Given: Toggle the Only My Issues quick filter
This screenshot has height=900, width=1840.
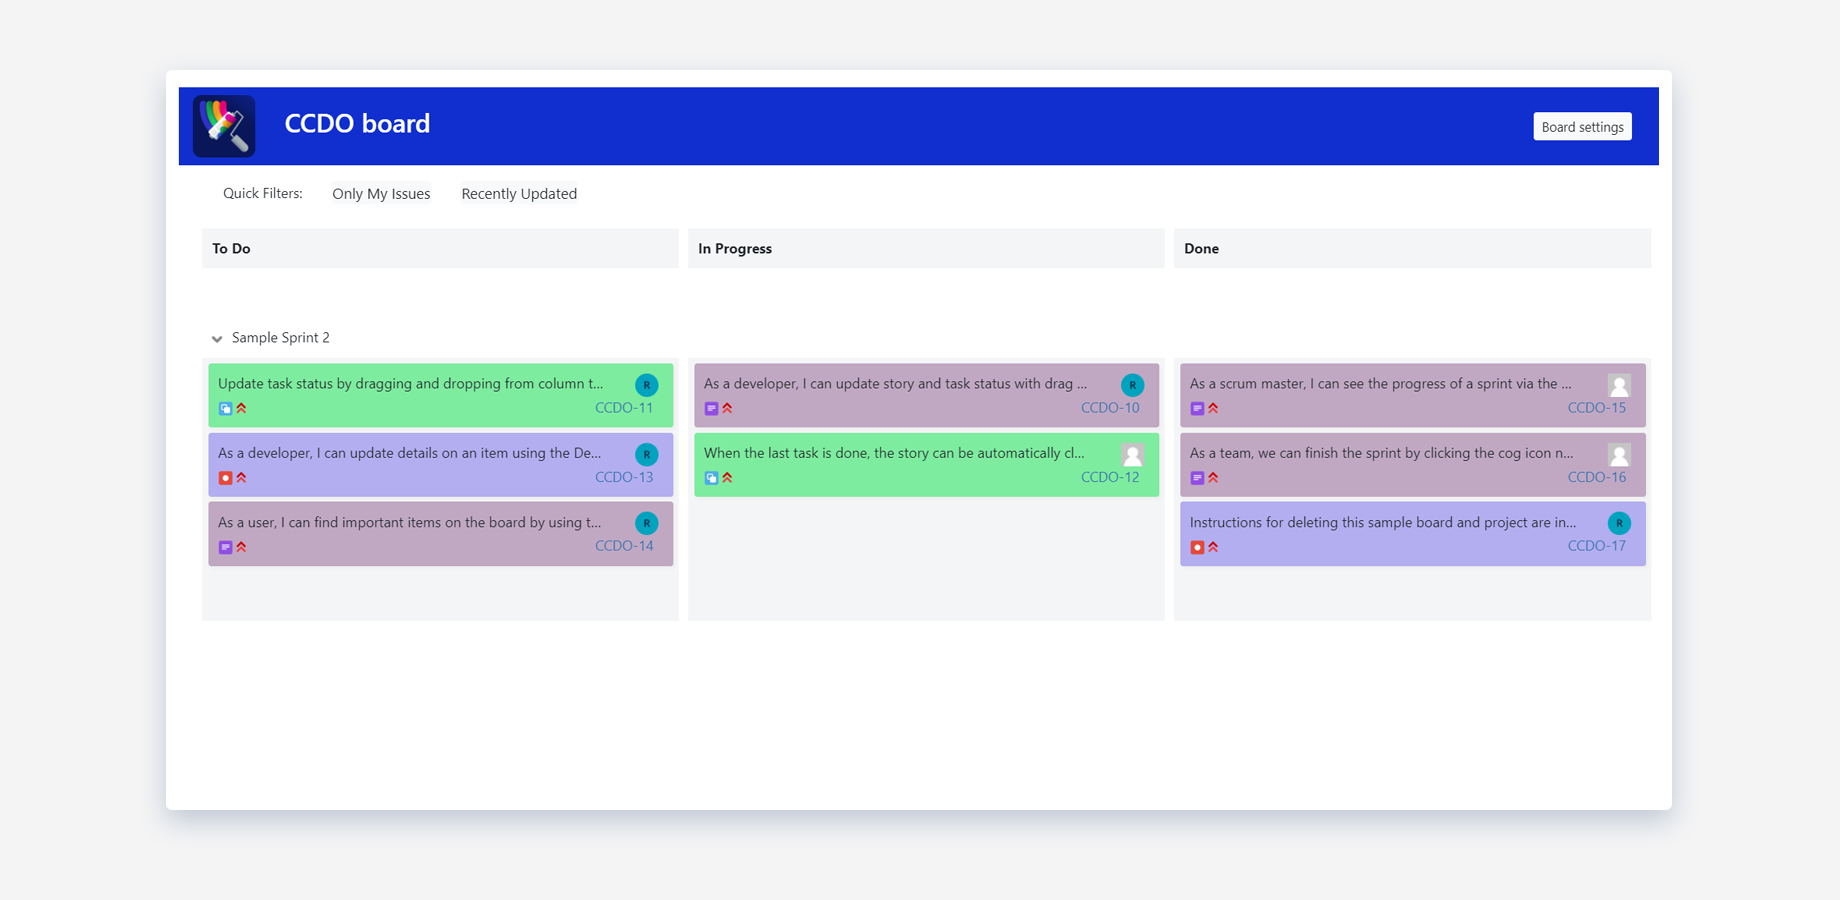Looking at the screenshot, I should (x=381, y=194).
